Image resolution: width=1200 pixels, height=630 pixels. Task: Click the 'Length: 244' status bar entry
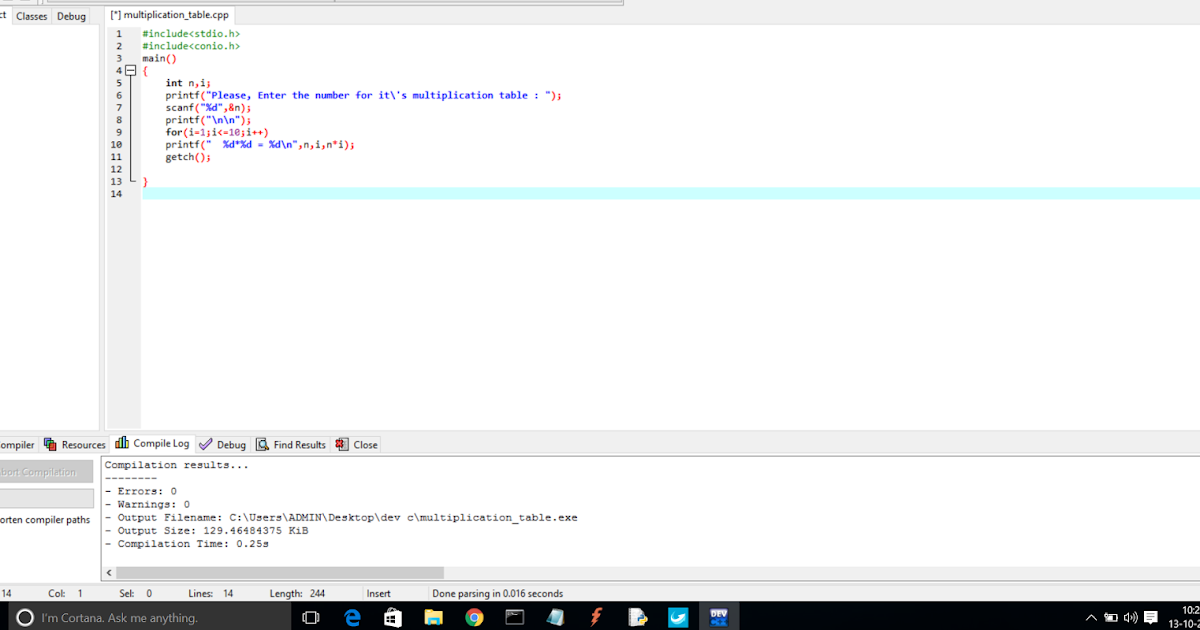tap(297, 593)
